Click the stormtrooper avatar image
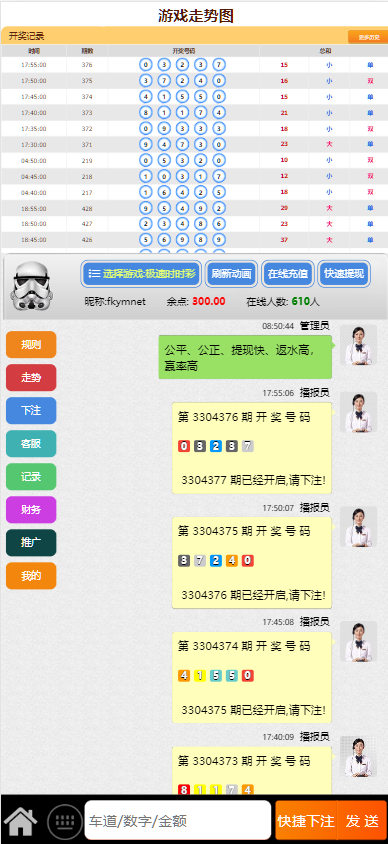Screen dimensions: 388x844 point(32,286)
